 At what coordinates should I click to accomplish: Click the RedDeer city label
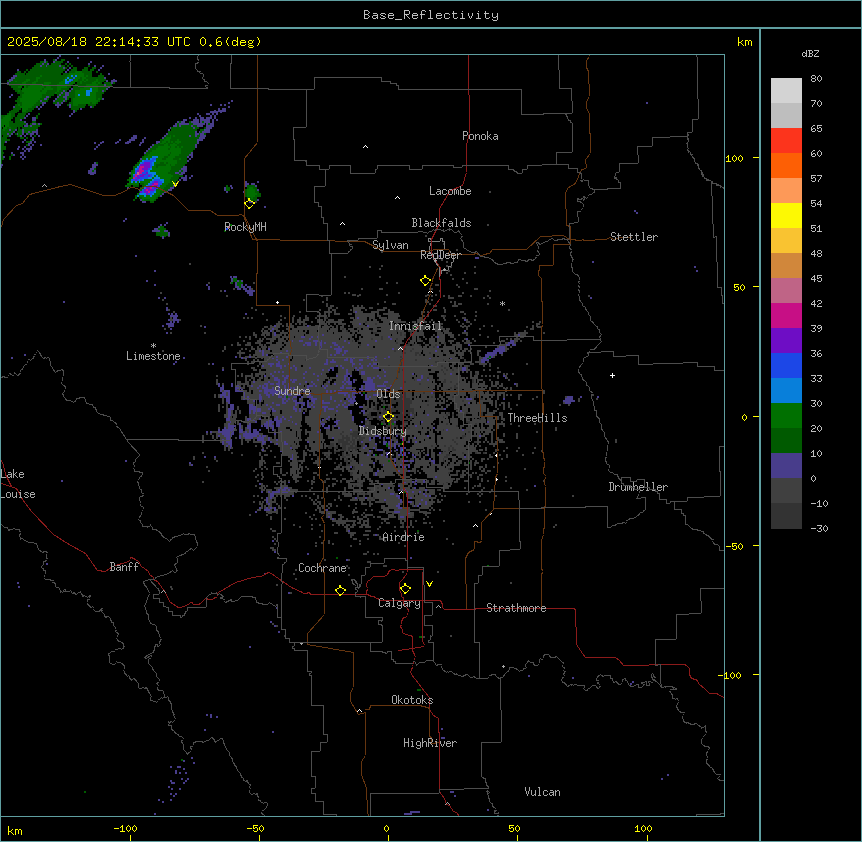(440, 255)
